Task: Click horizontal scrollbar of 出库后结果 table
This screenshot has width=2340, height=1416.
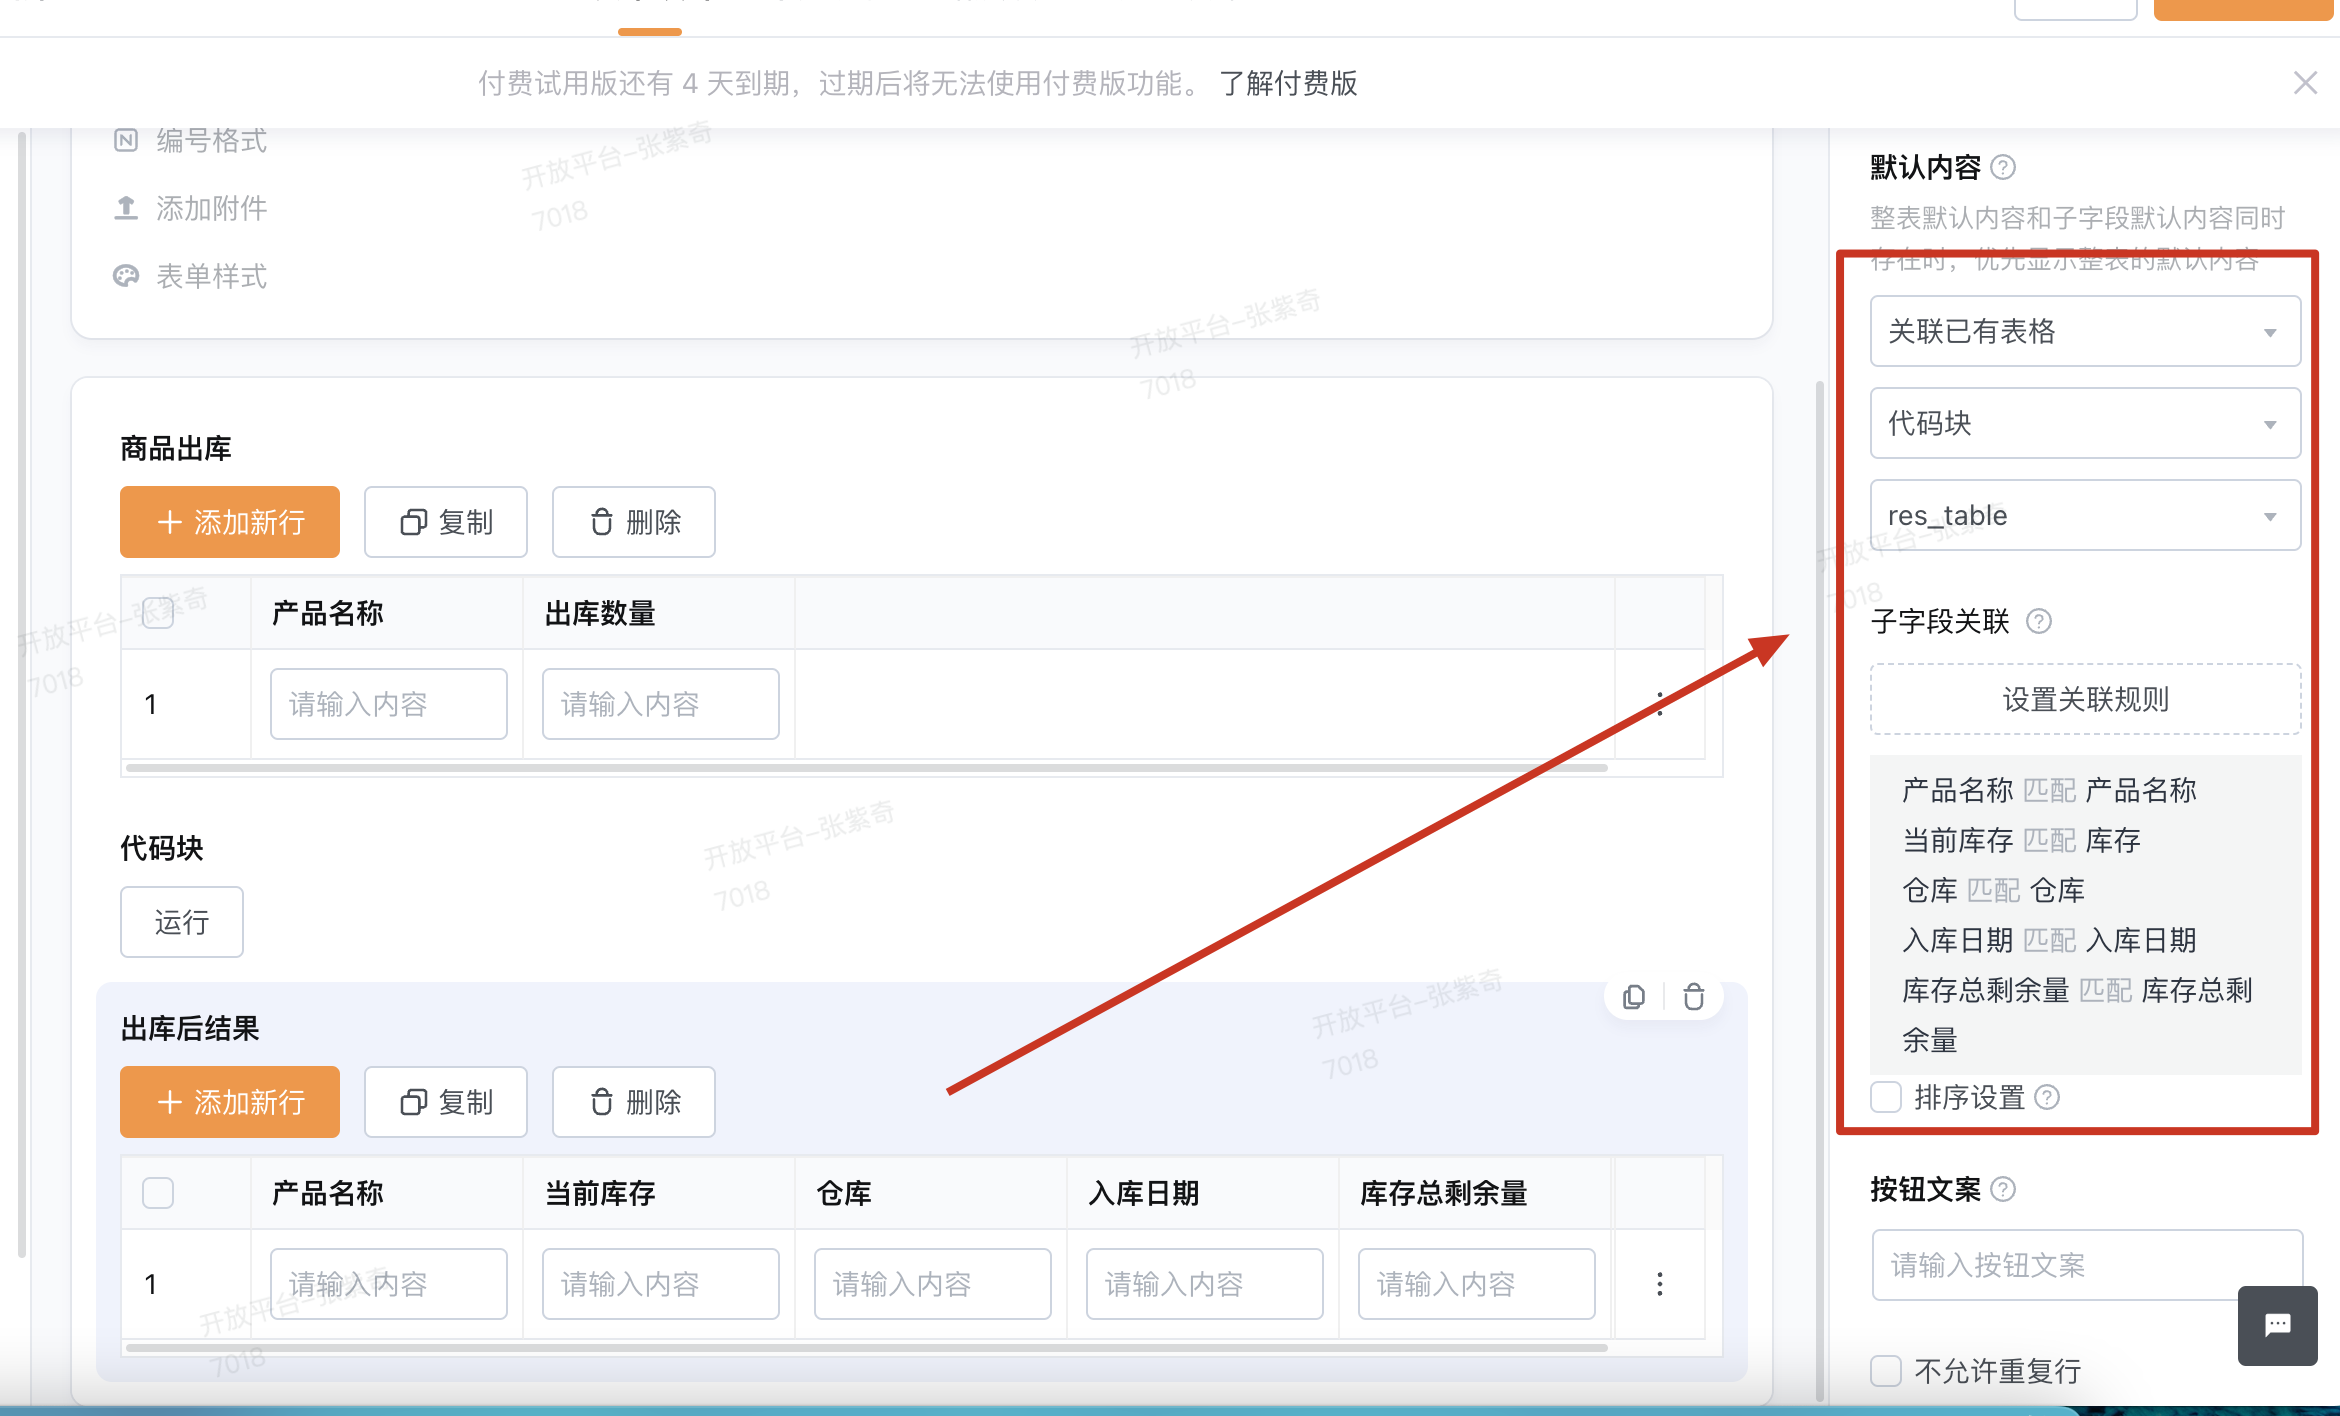Action: pos(866,1348)
